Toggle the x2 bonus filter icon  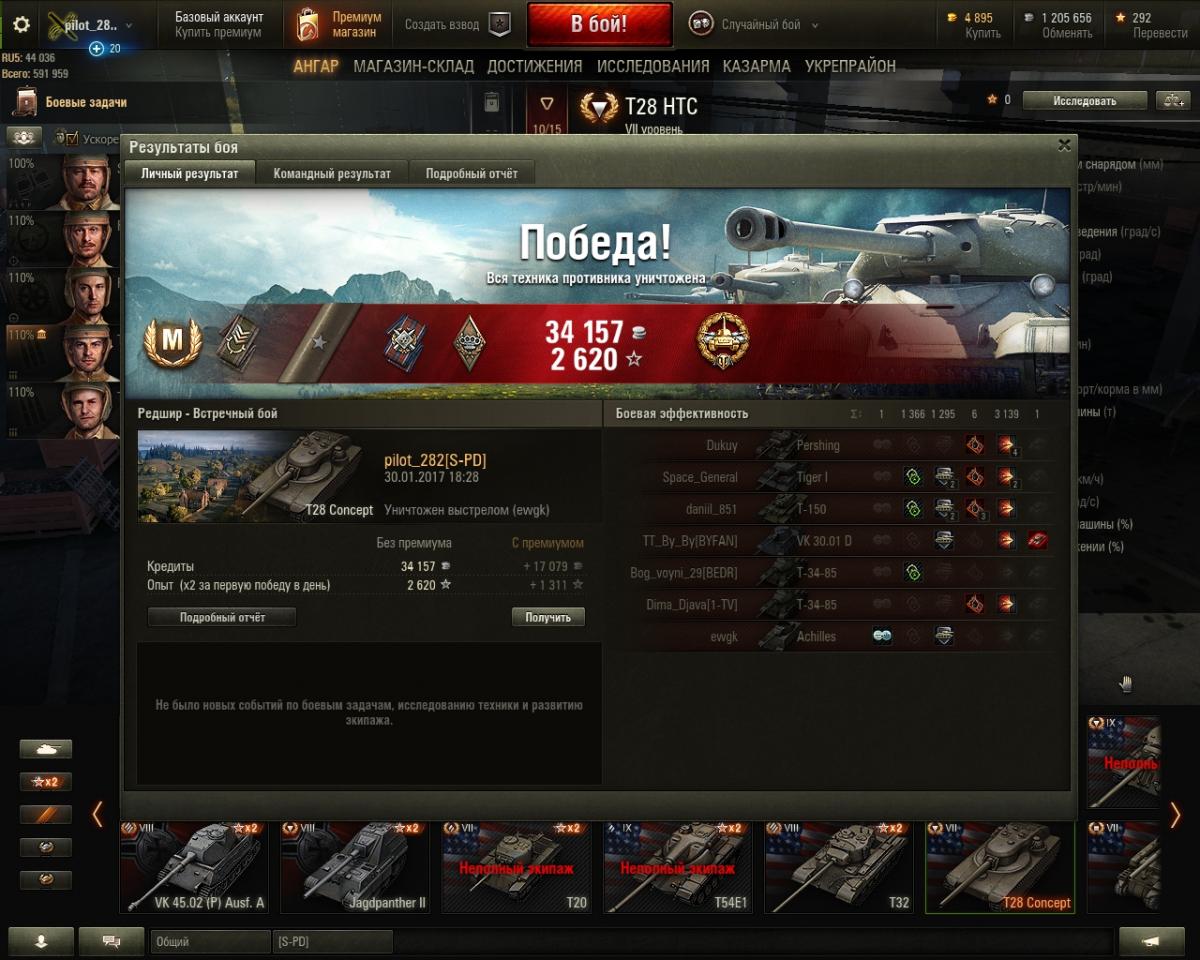click(46, 782)
